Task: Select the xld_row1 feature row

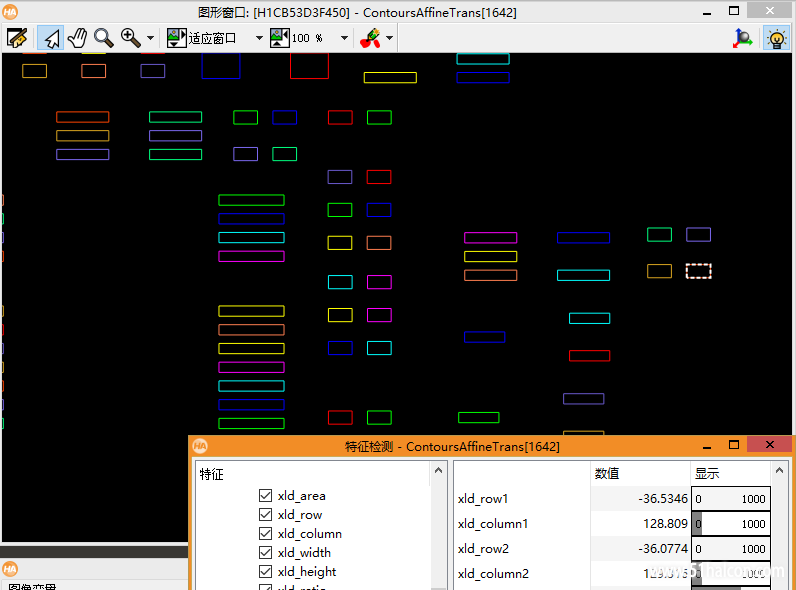Action: tap(612, 499)
